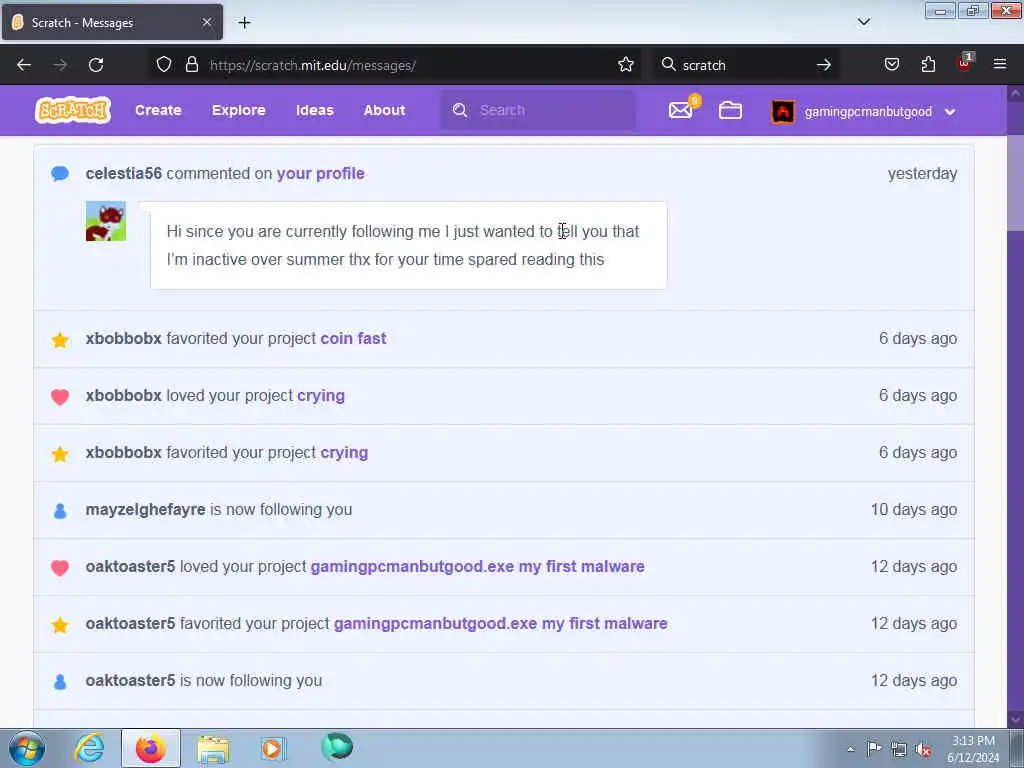The width and height of the screenshot is (1024, 768).
Task: Click the taskbar clock
Action: click(973, 749)
